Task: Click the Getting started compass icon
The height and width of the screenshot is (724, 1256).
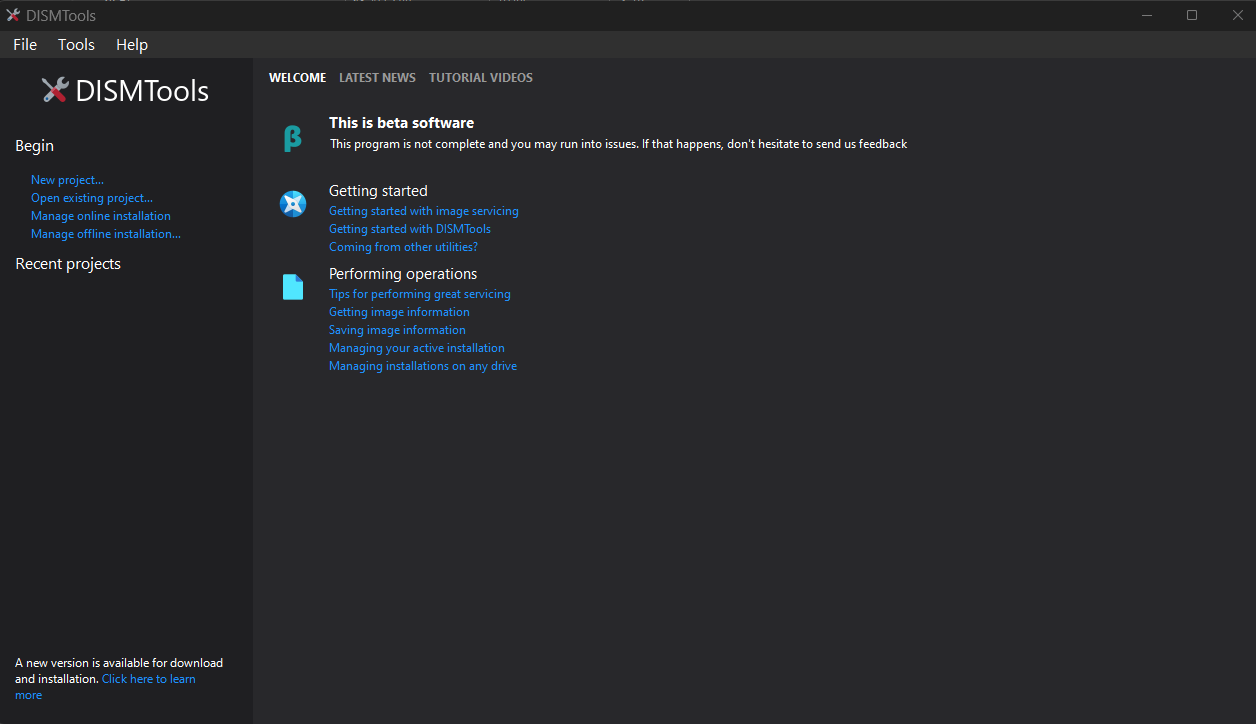Action: pyautogui.click(x=293, y=204)
